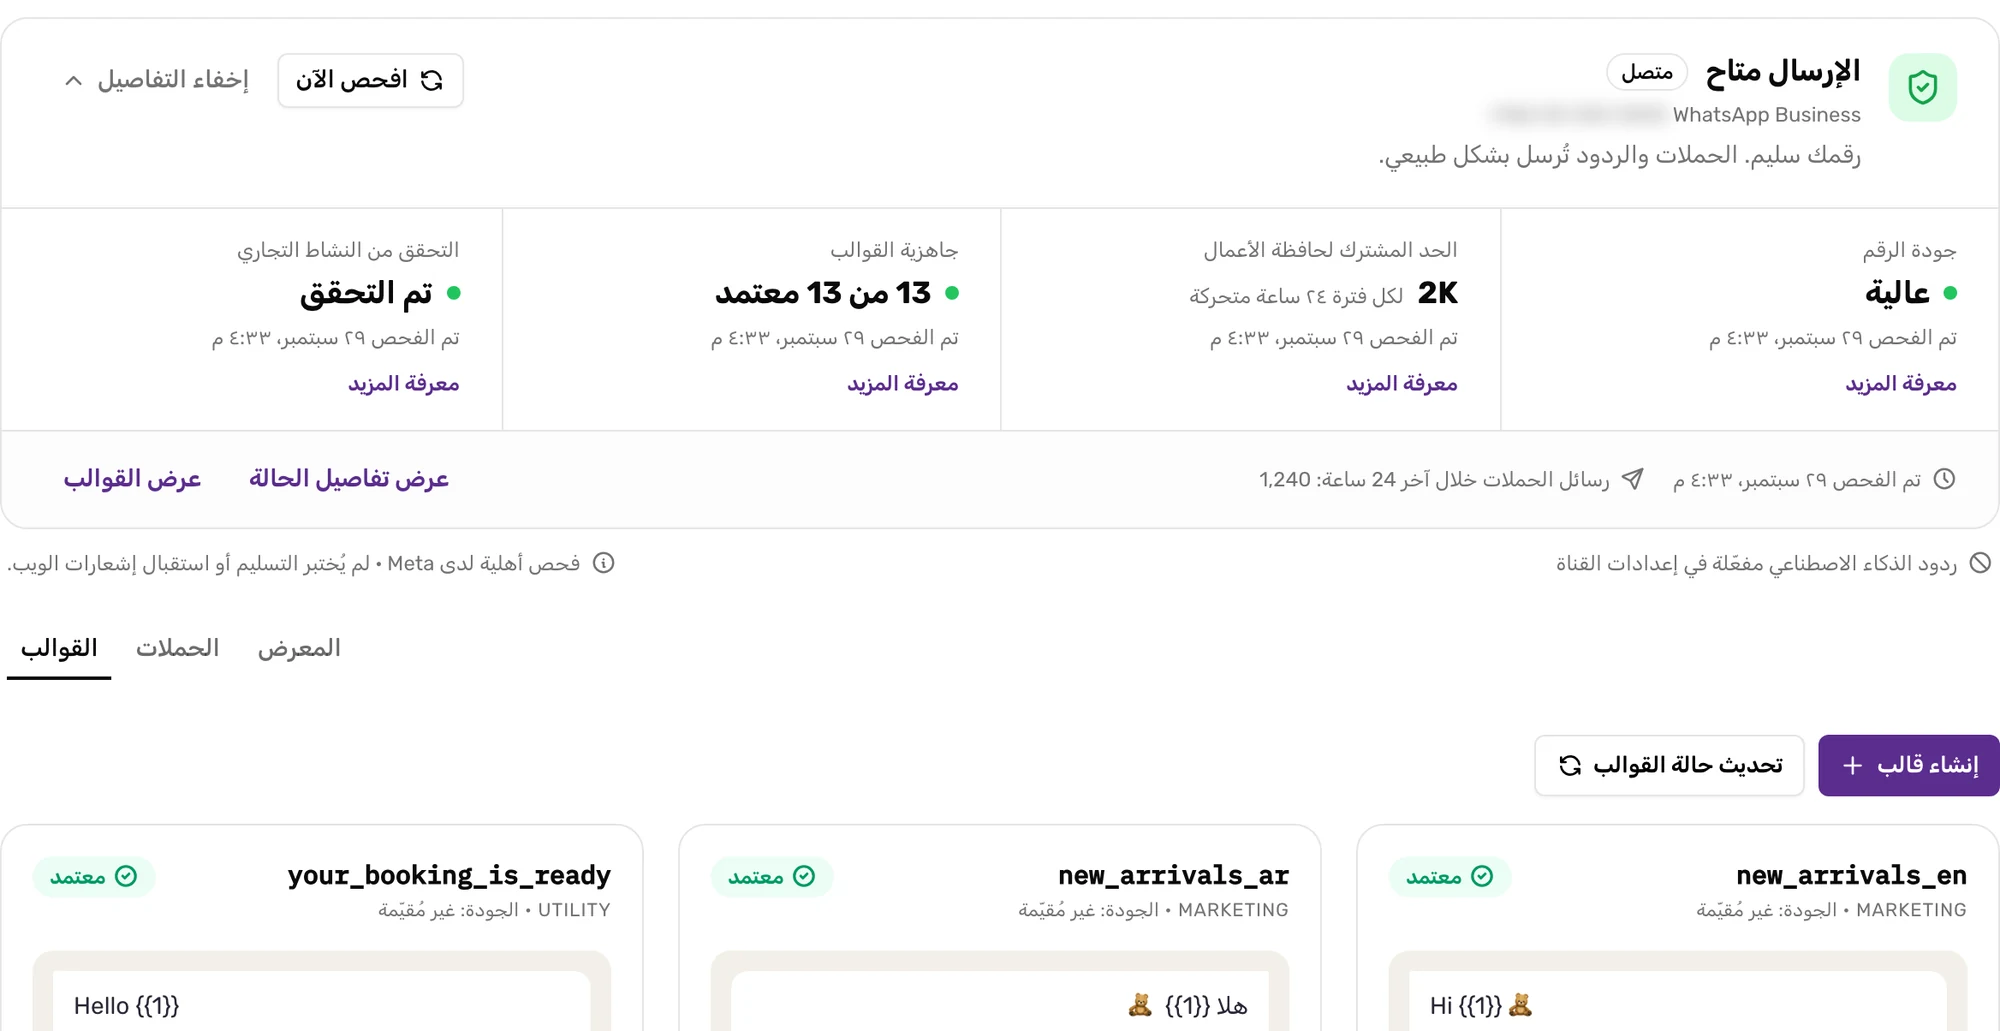The width and height of the screenshot is (2000, 1031).
Task: Click معرفة المزيد under جودة الرقم
Action: [1901, 384]
